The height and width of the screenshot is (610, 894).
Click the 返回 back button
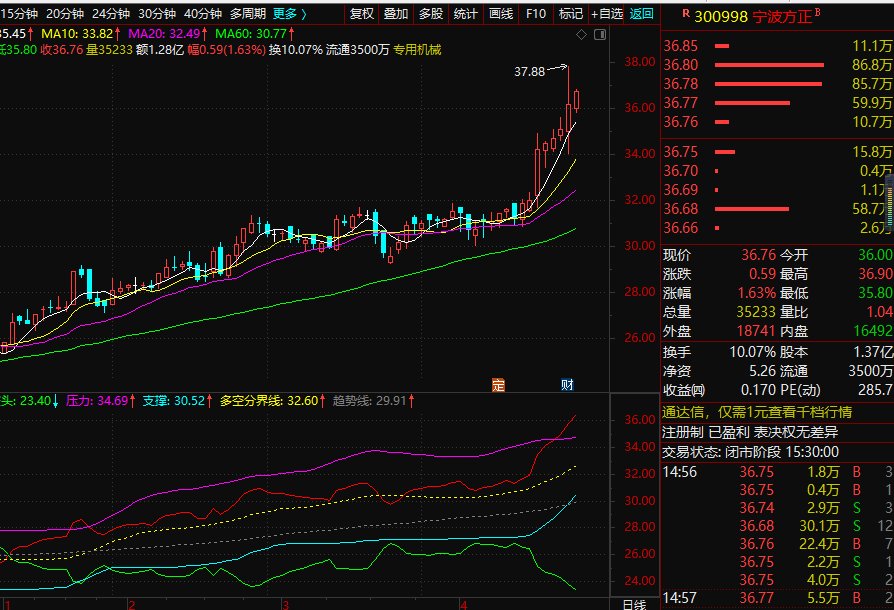(x=641, y=14)
